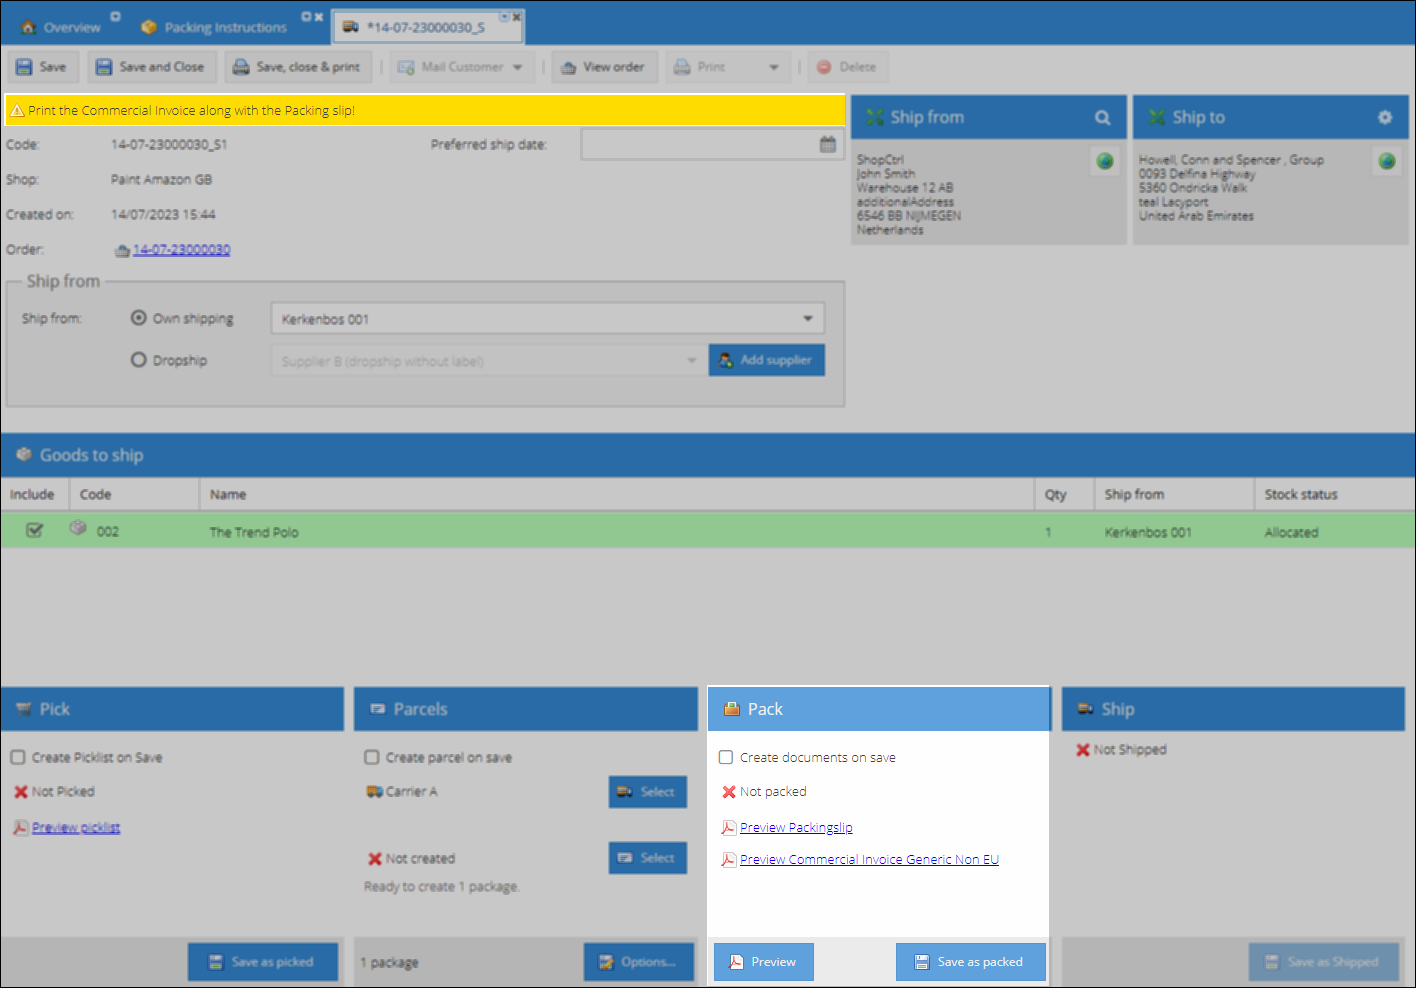Viewport: 1416px width, 988px height.
Task: Open Preview Commercial Invoice Generic Non EU link
Action: tap(869, 859)
